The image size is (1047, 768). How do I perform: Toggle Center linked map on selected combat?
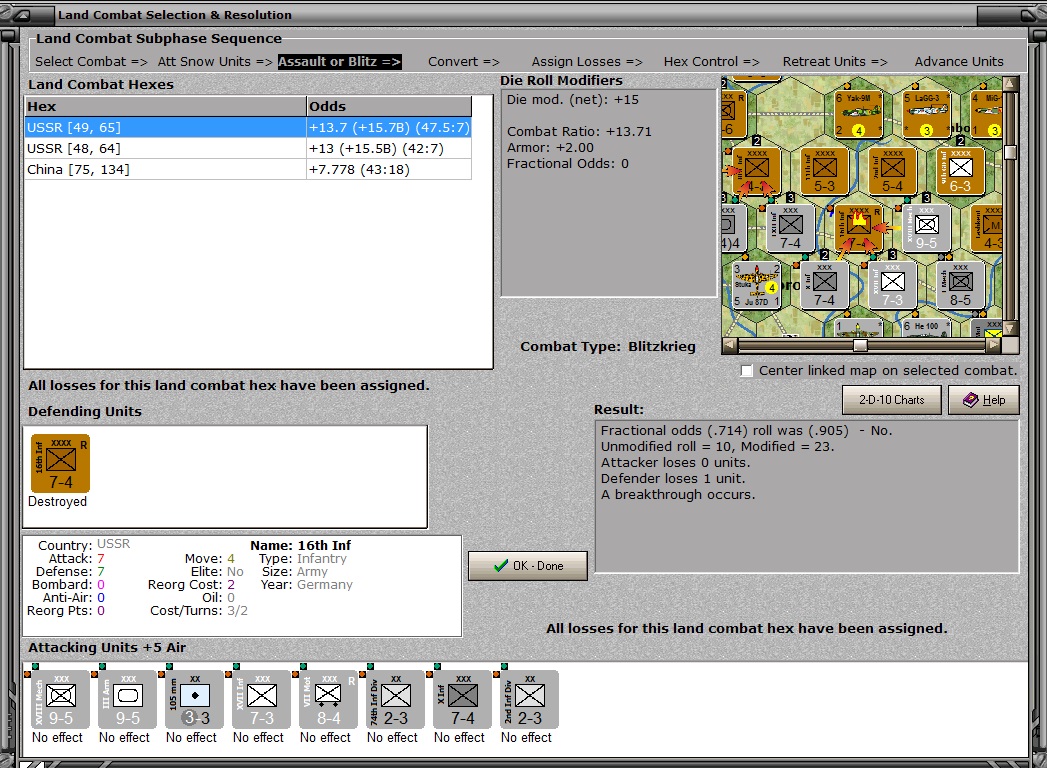point(747,371)
